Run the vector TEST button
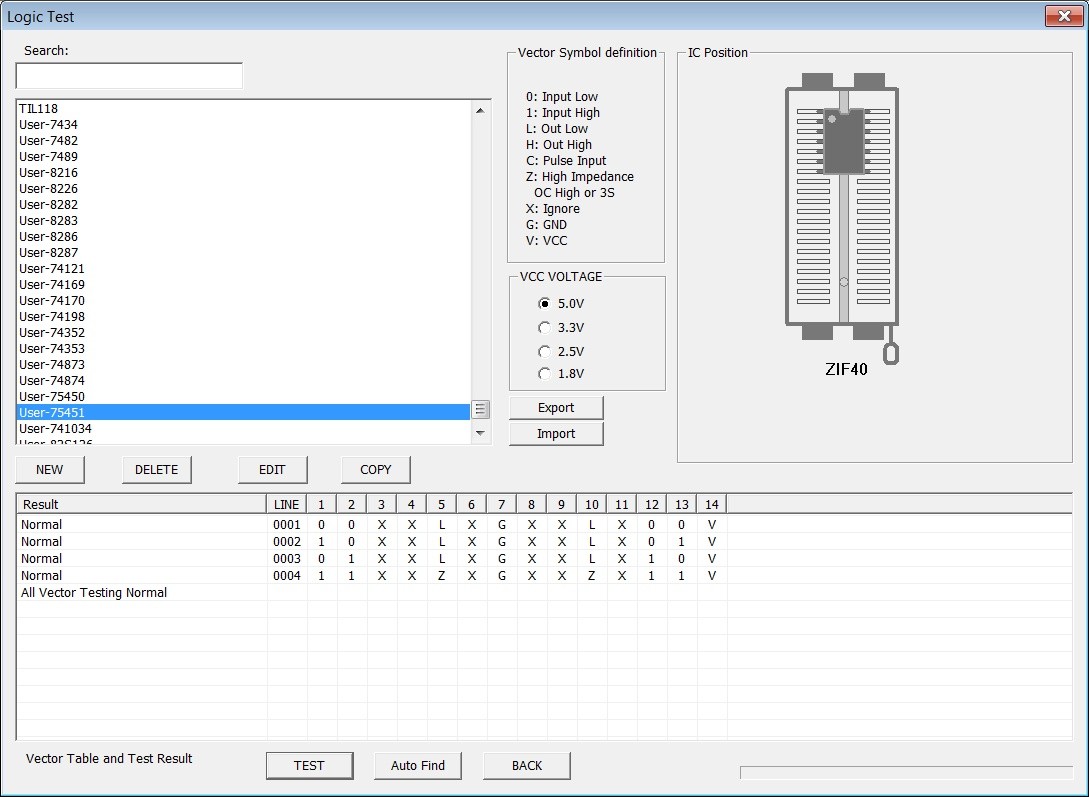 pyautogui.click(x=309, y=765)
